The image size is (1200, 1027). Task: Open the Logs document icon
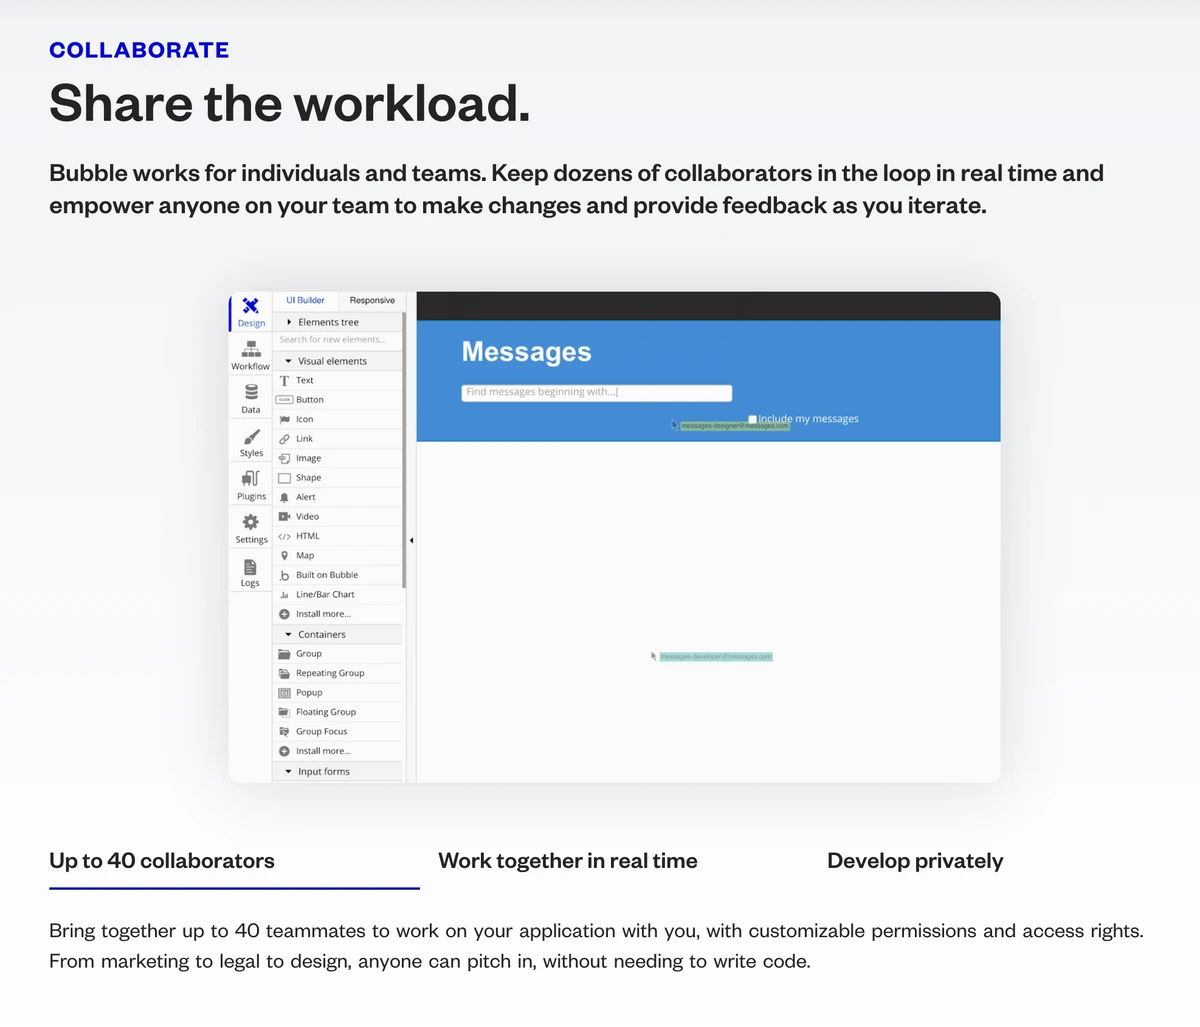[x=250, y=567]
